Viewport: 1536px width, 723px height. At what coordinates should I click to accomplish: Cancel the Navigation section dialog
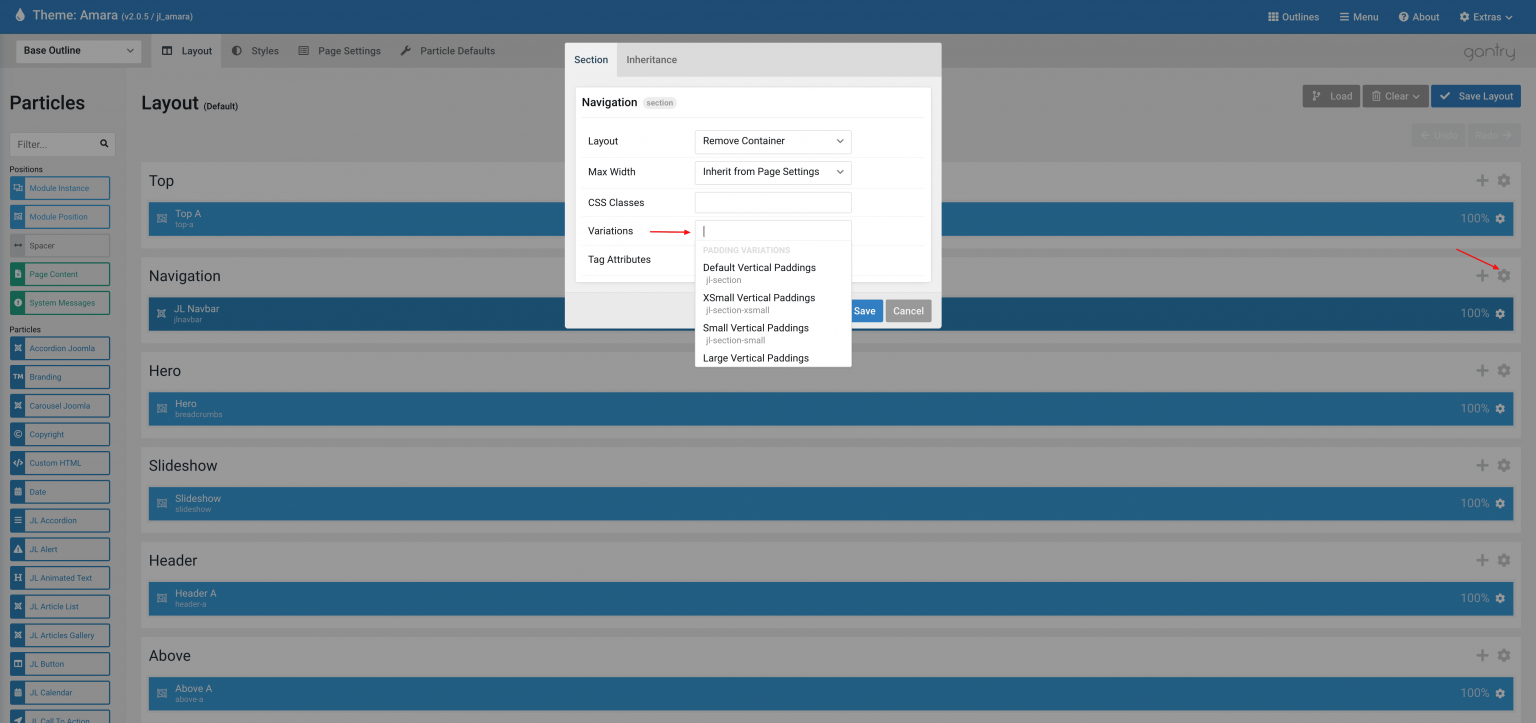(908, 311)
